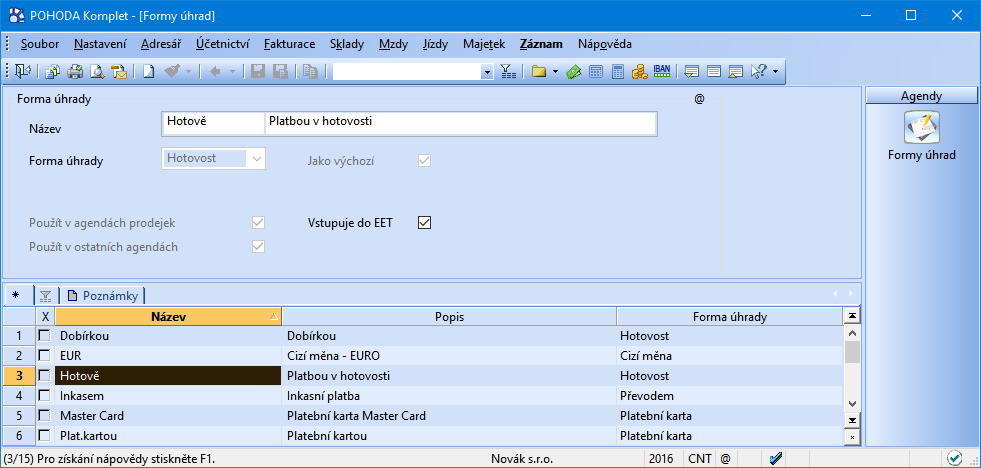Image resolution: width=981 pixels, height=468 pixels.
Task: Select the asterisk all-records tab
Action: 16,295
